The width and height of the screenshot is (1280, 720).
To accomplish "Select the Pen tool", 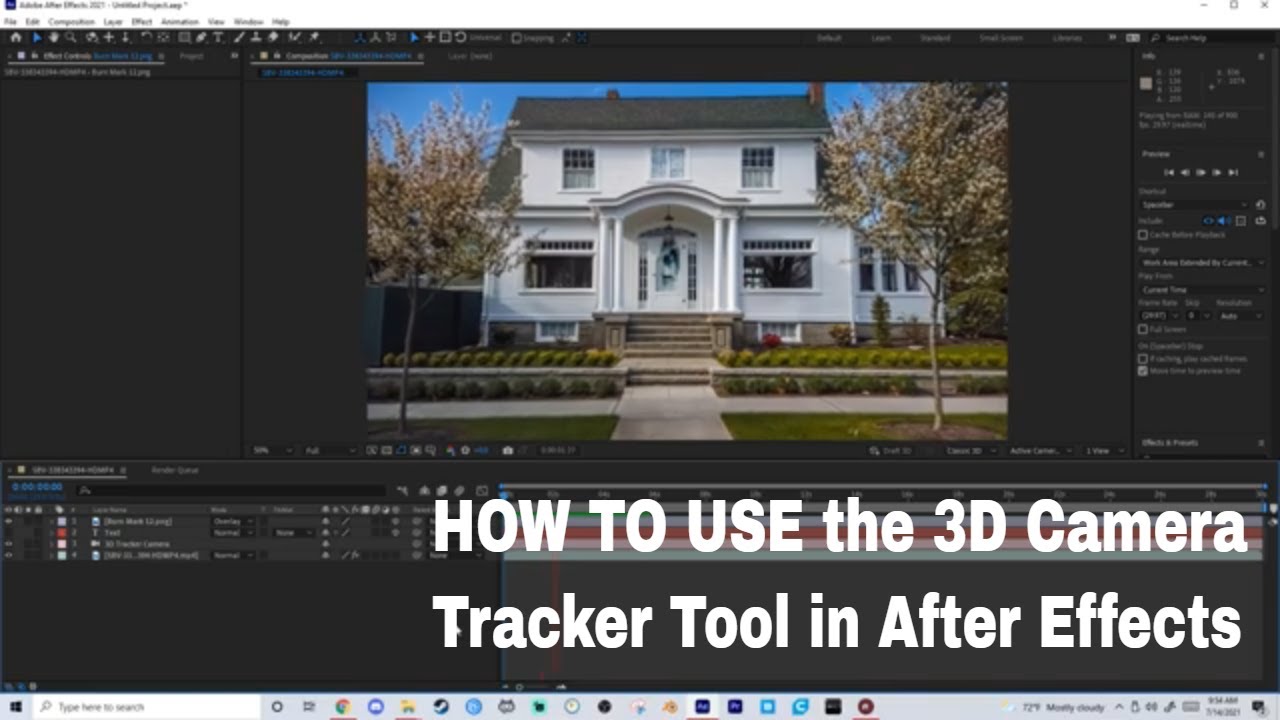I will click(201, 38).
